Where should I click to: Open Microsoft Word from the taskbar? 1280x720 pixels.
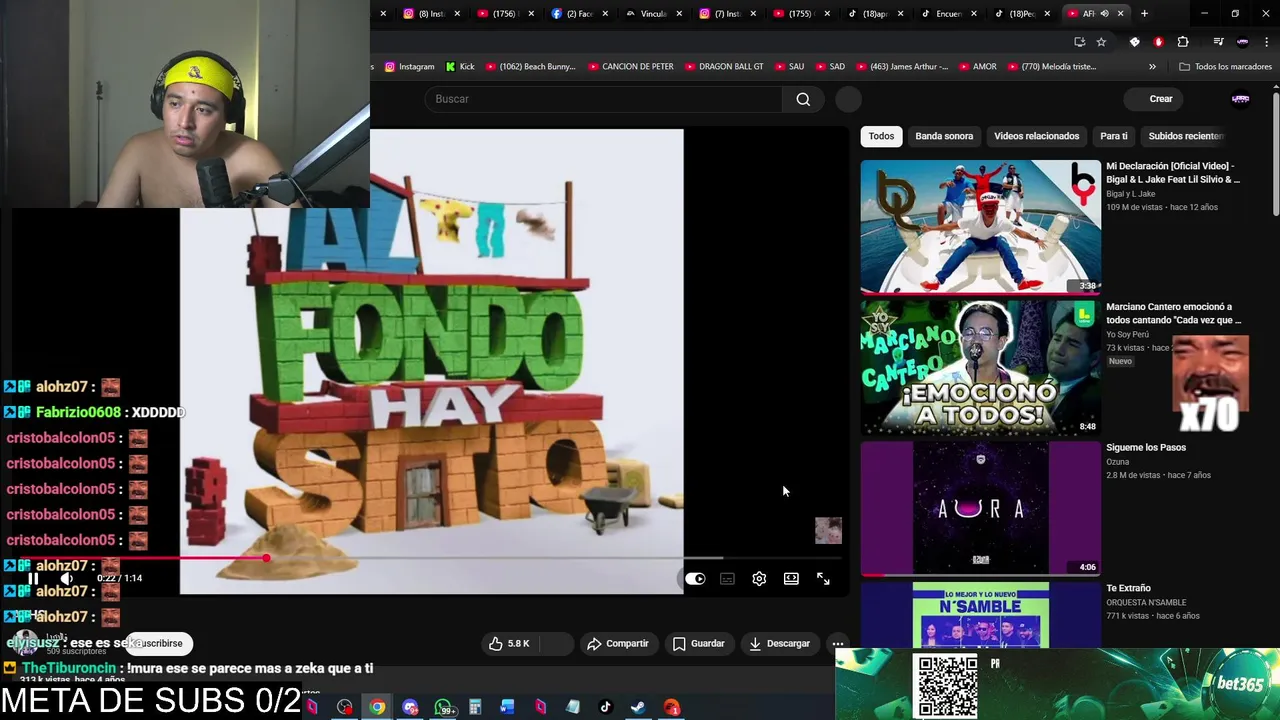(x=507, y=707)
